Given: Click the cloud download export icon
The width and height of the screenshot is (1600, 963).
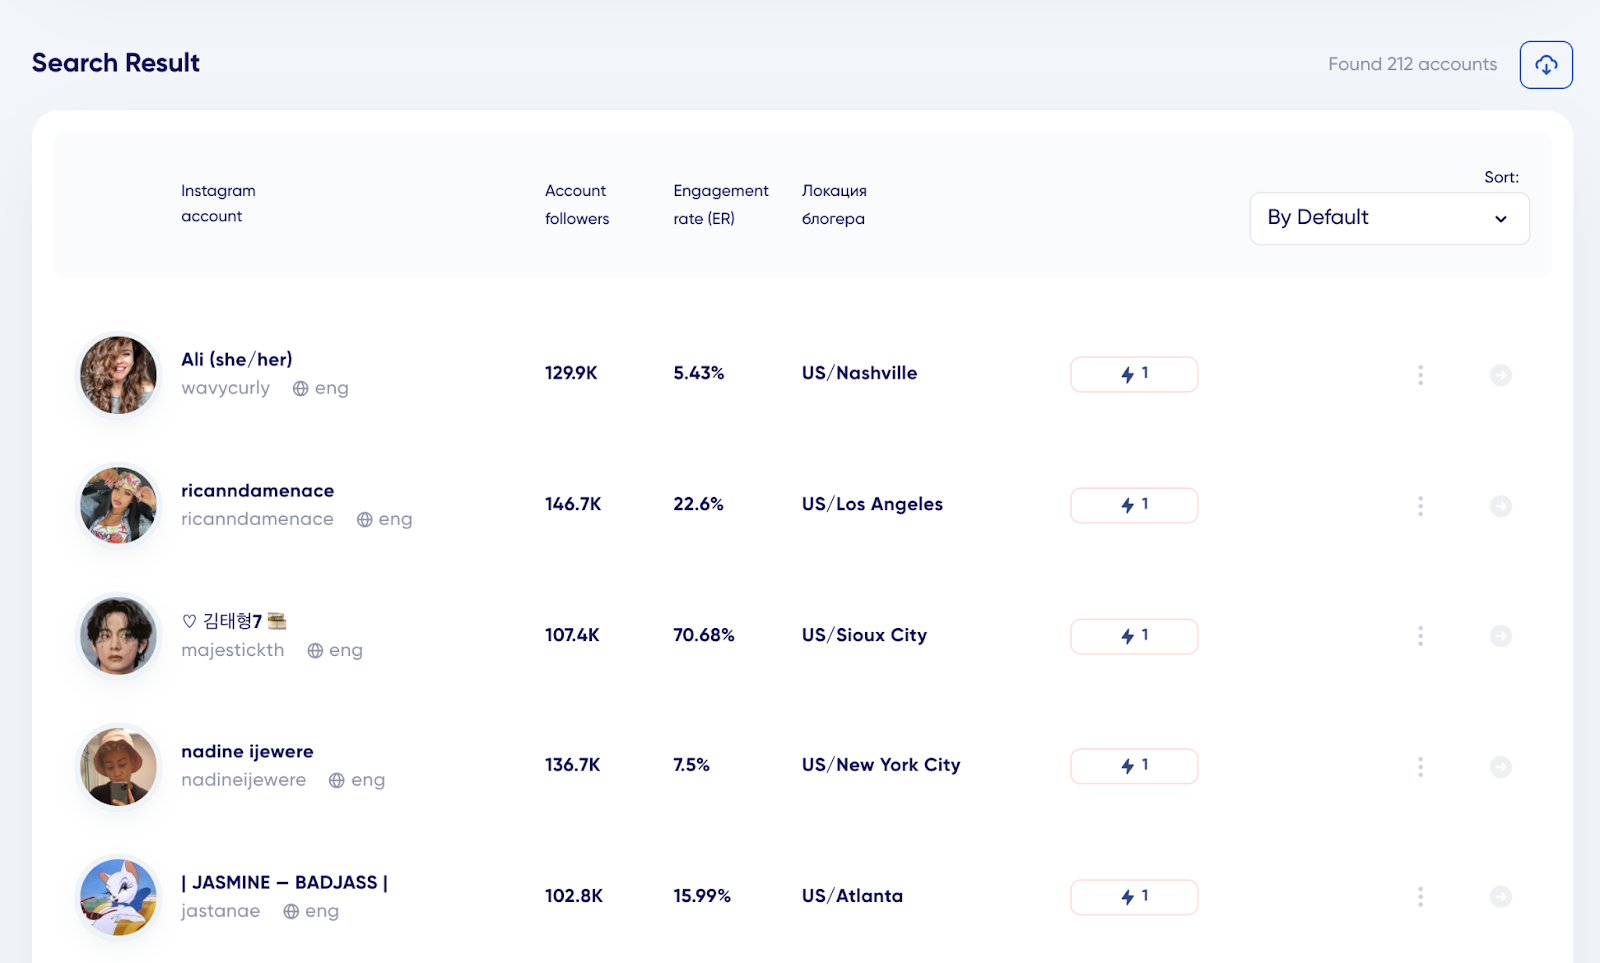Looking at the screenshot, I should coord(1546,65).
